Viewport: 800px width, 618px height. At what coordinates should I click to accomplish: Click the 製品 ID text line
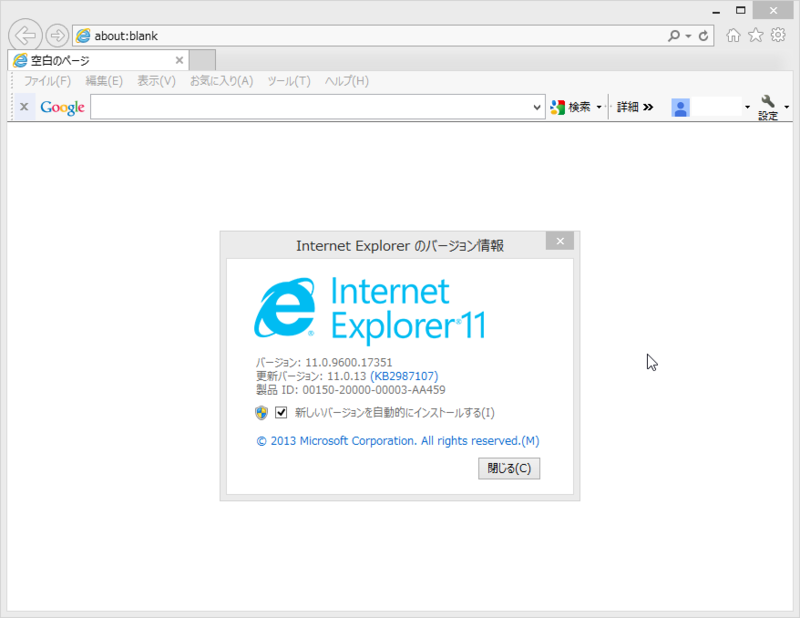[x=351, y=390]
